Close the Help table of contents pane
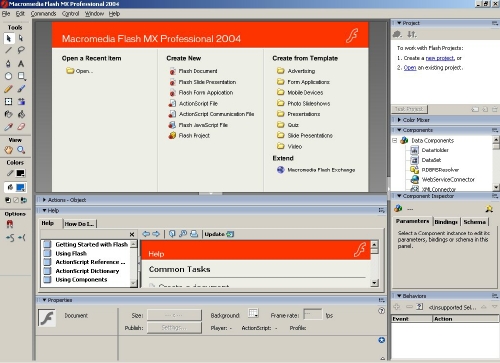This screenshot has width=500, height=363. pyautogui.click(x=132, y=234)
